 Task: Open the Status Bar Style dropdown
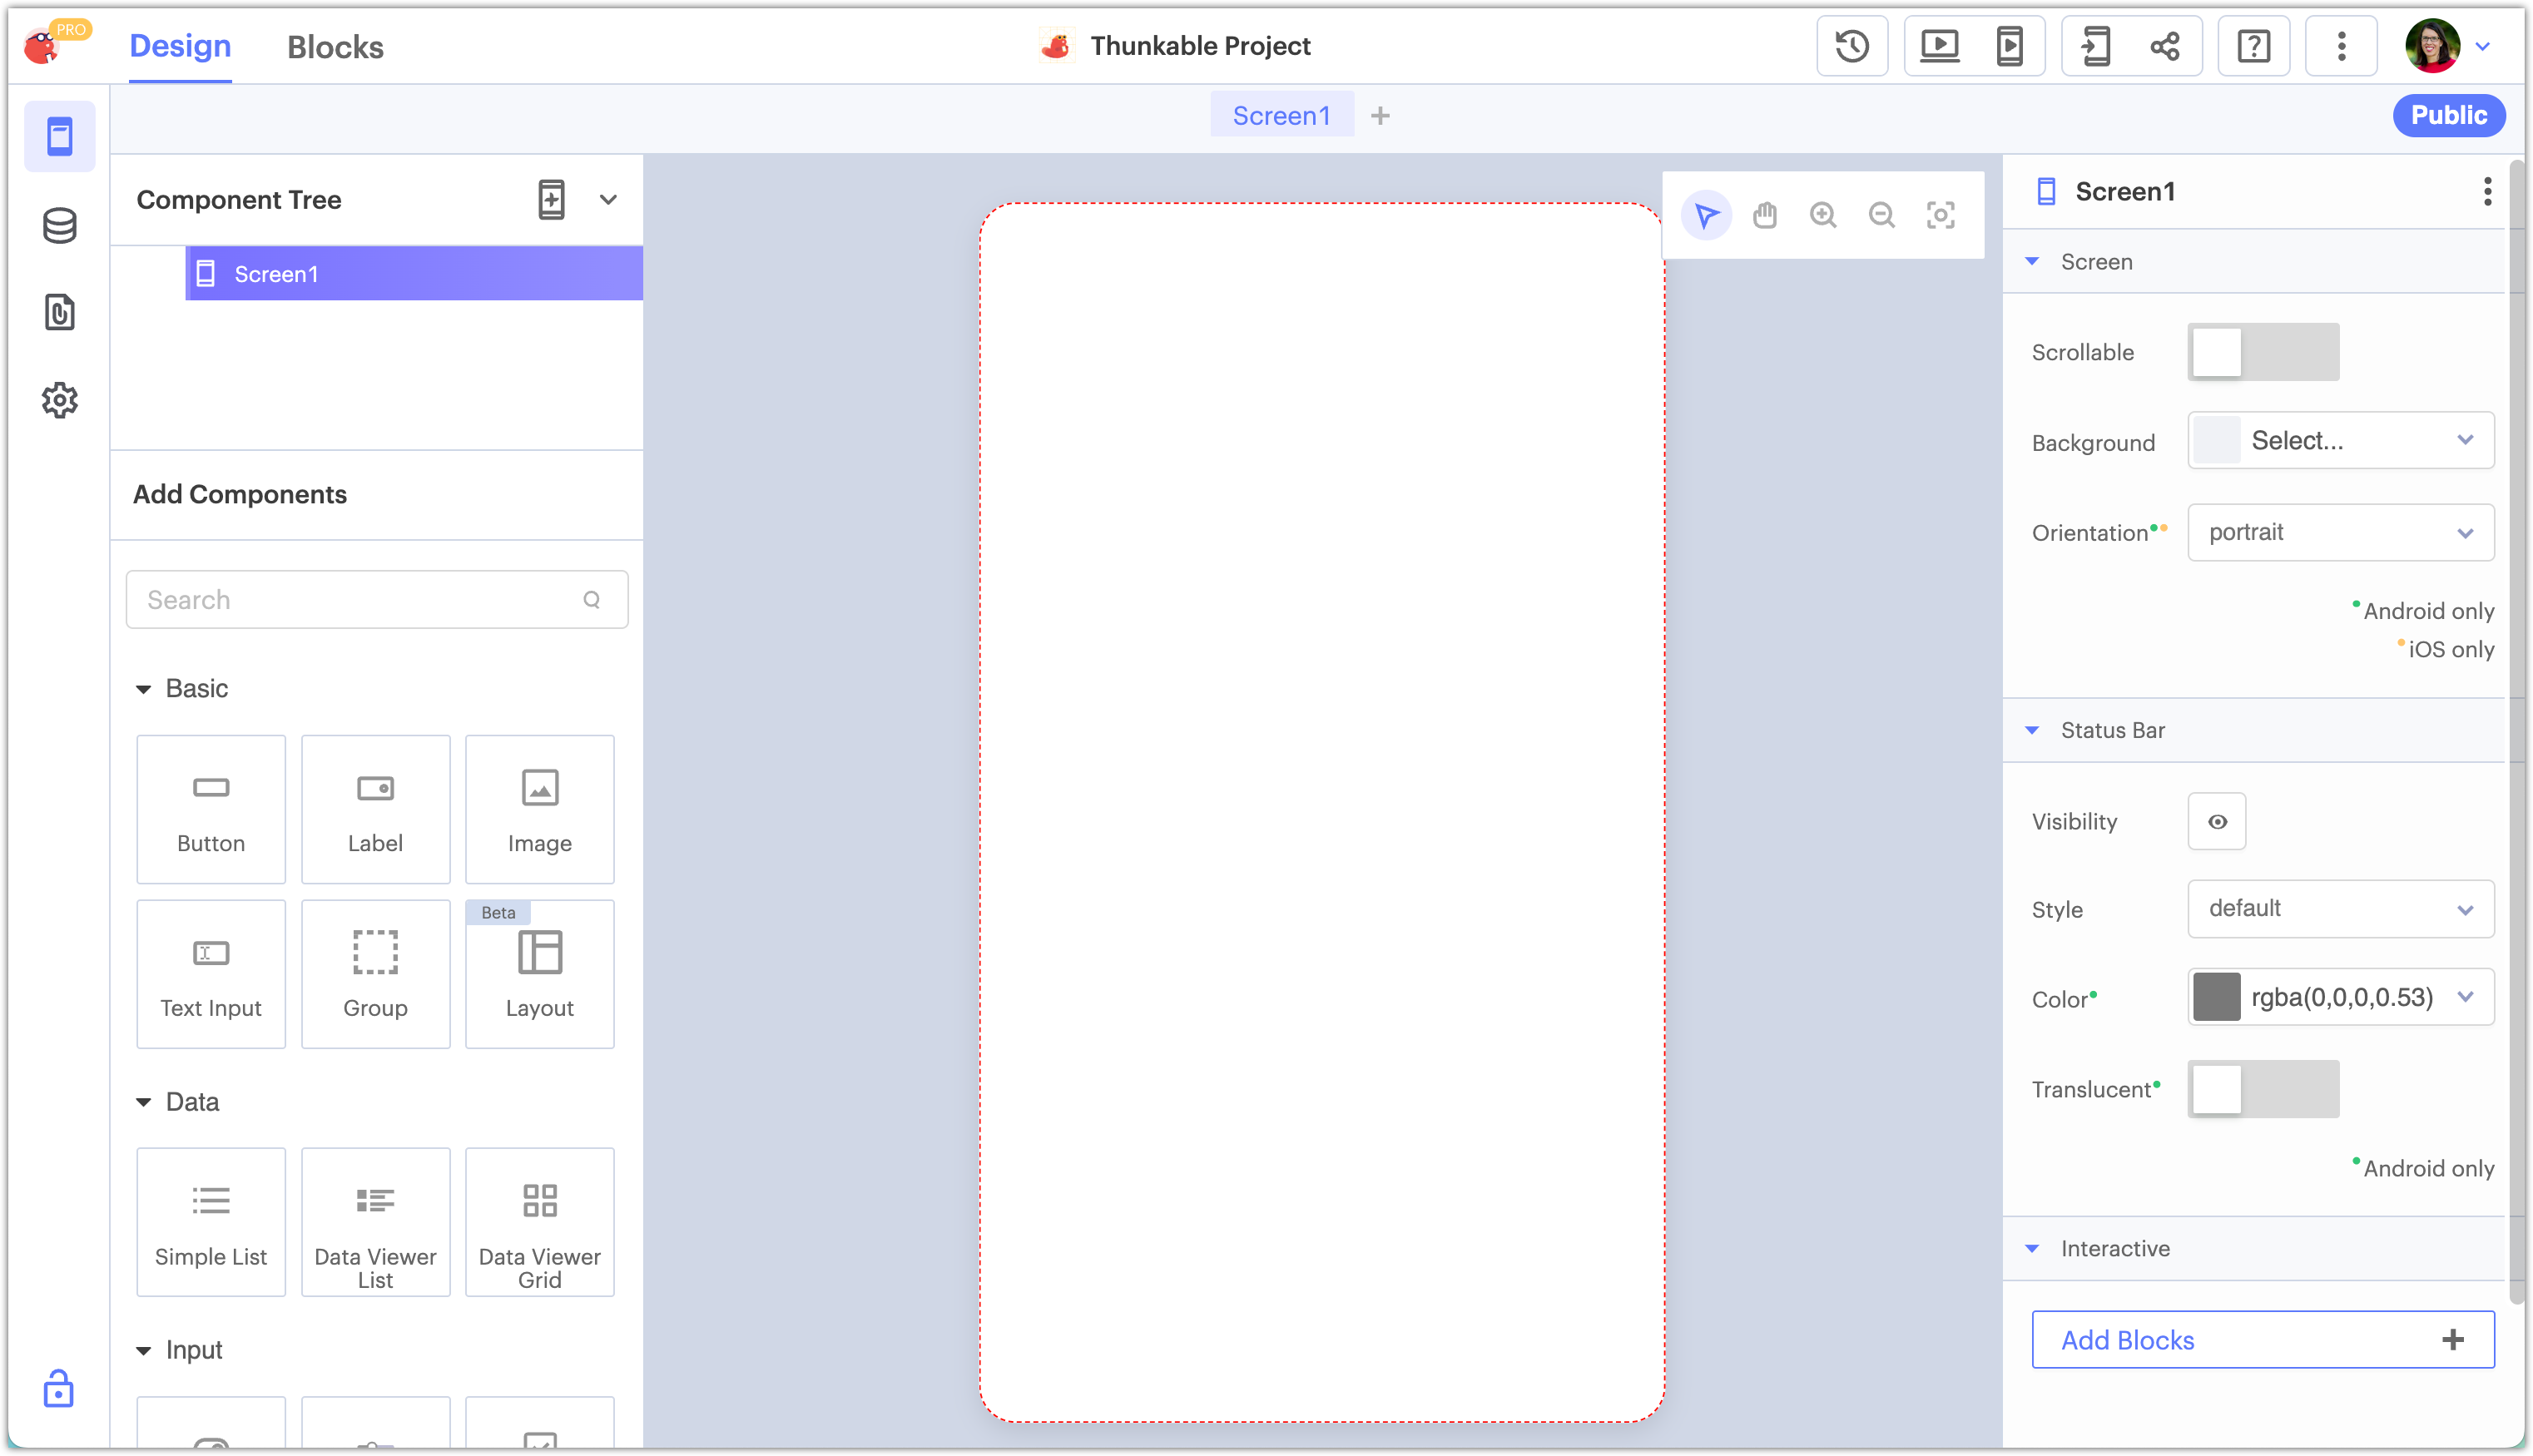tap(2340, 909)
